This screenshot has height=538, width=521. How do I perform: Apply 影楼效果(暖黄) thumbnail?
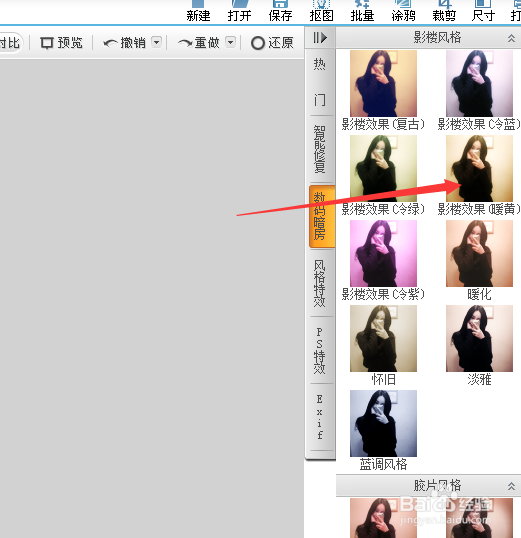coord(479,168)
